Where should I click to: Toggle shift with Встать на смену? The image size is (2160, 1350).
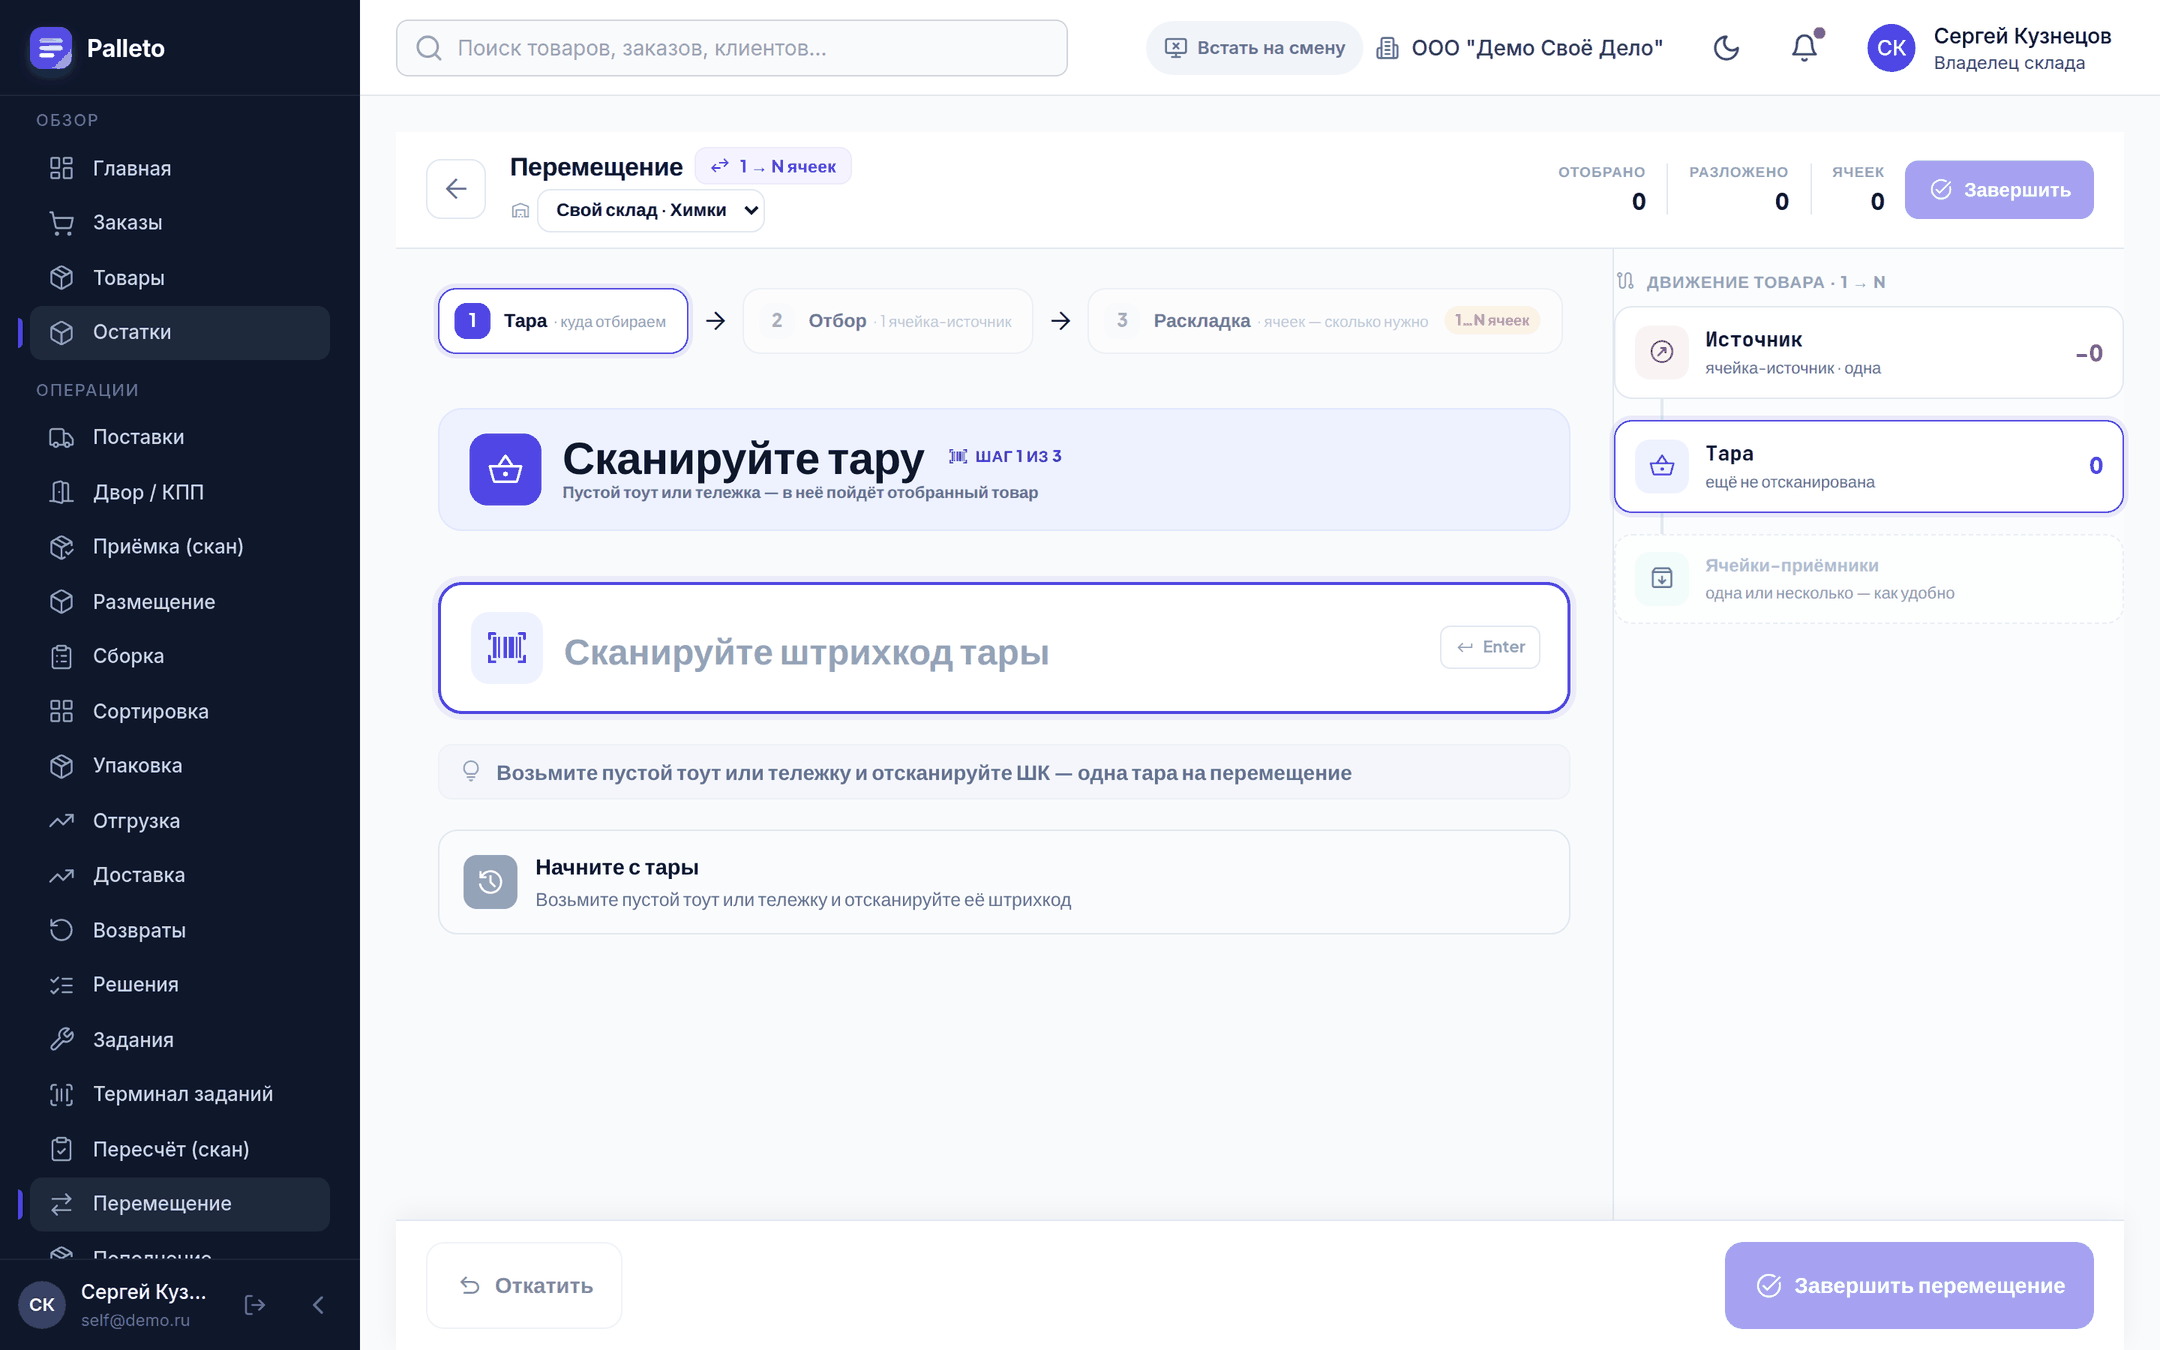coord(1255,48)
